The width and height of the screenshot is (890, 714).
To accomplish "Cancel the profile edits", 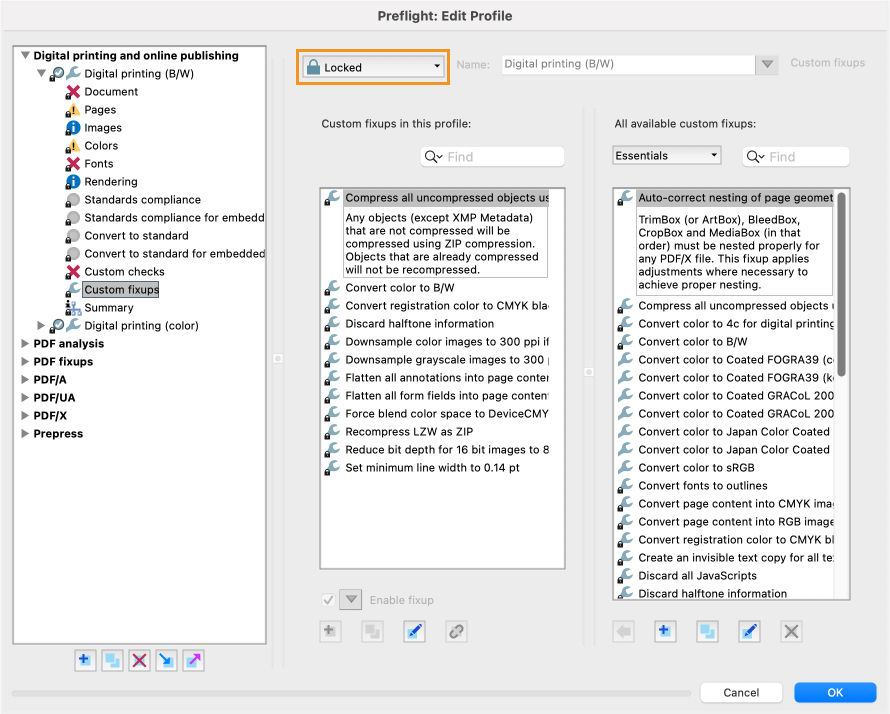I will point(741,692).
